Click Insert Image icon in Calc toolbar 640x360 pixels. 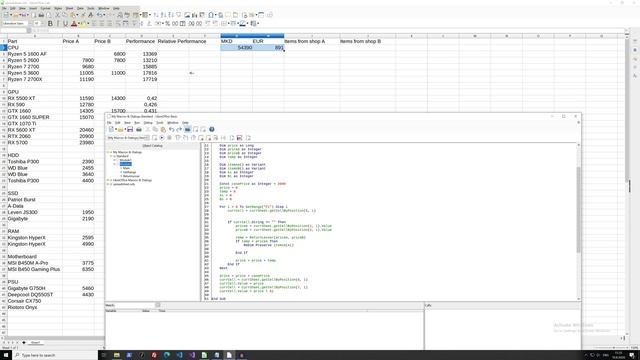187,15
